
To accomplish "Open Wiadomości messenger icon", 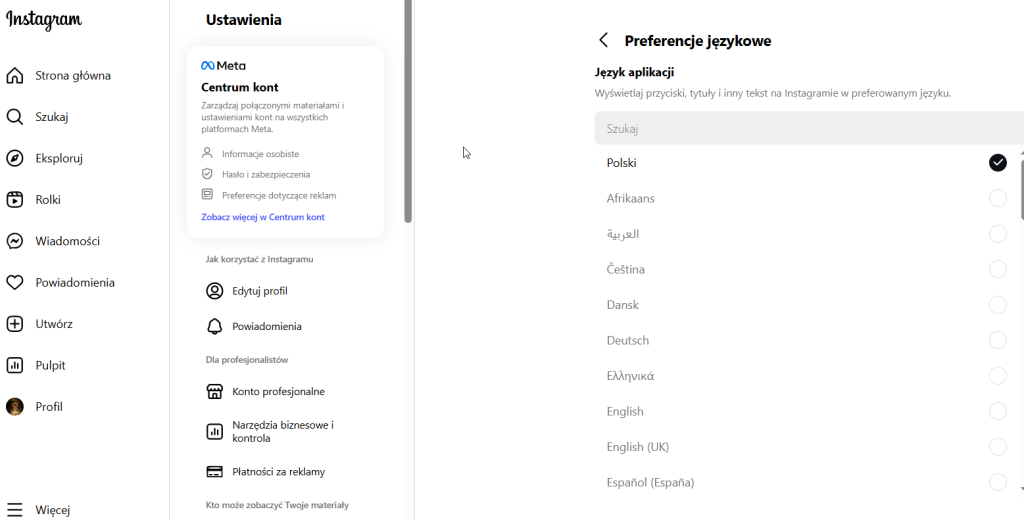I will pyautogui.click(x=15, y=241).
